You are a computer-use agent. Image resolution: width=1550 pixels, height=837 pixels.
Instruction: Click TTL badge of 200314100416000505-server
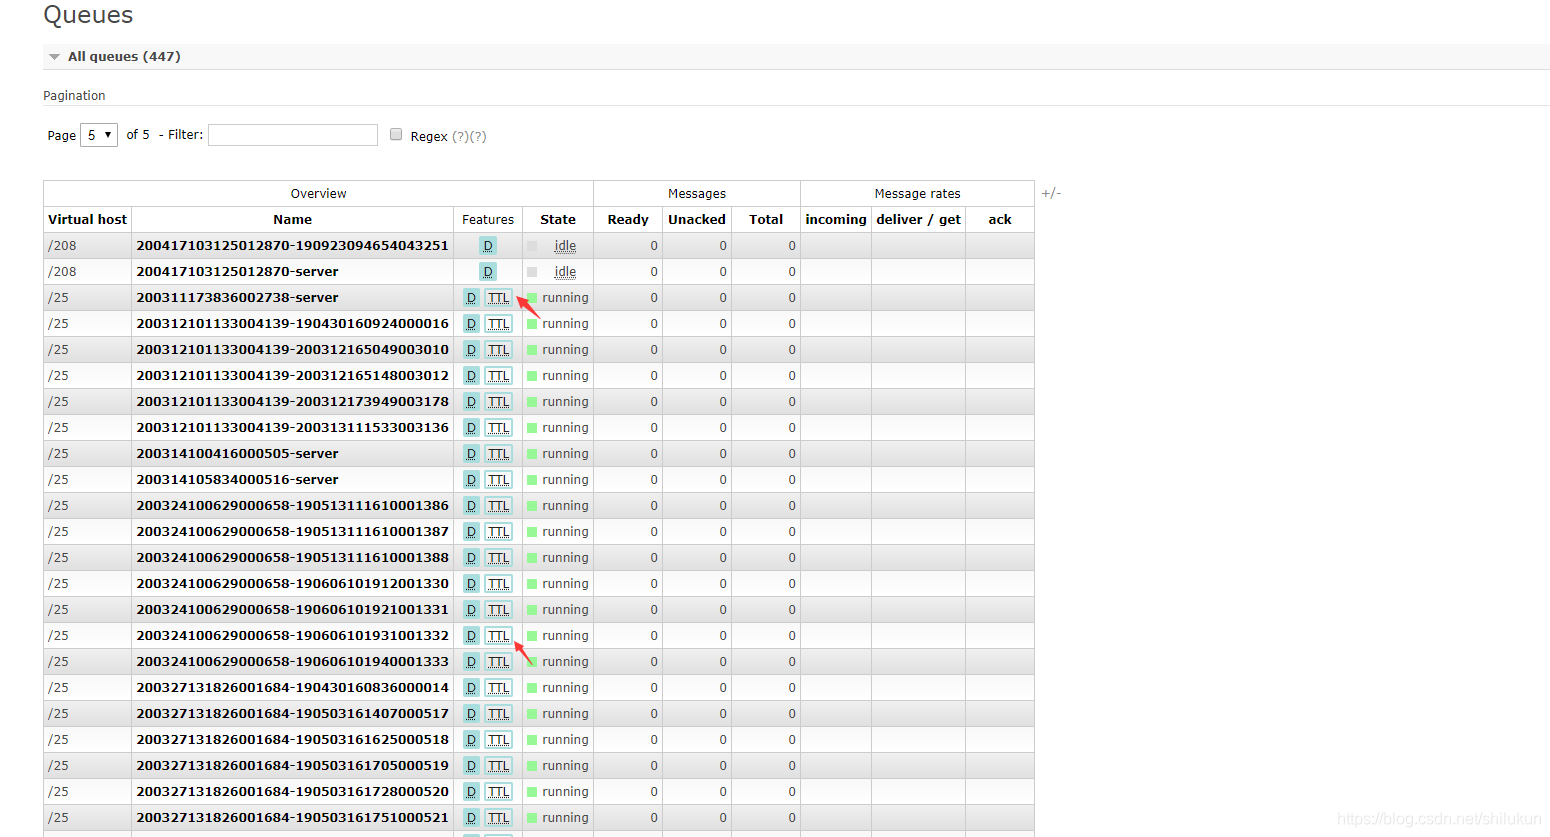(x=499, y=454)
